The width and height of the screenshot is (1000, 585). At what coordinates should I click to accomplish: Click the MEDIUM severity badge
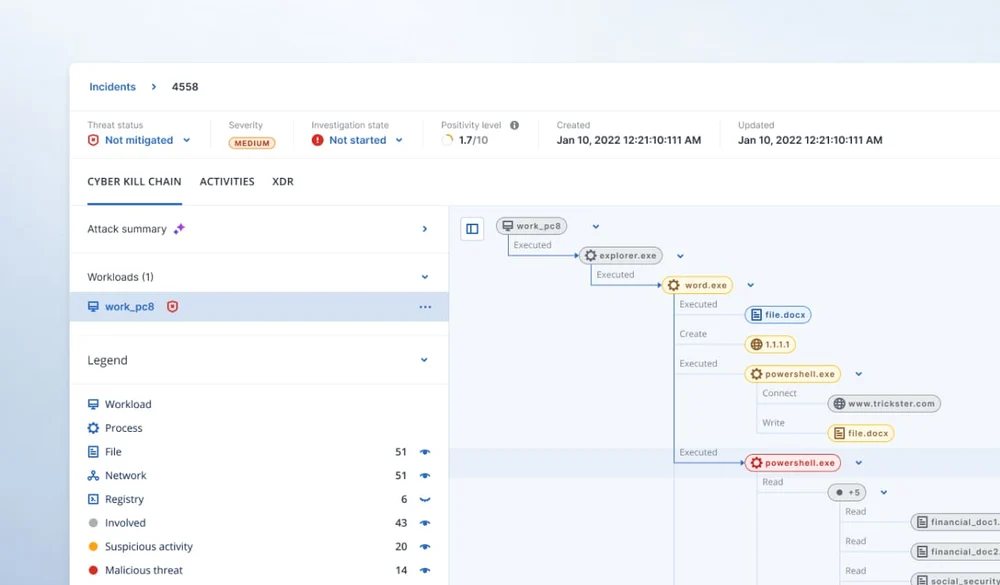(252, 143)
